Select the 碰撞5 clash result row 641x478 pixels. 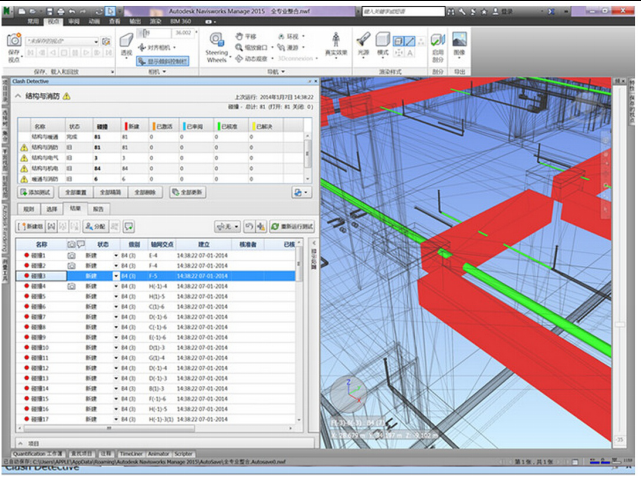point(156,296)
